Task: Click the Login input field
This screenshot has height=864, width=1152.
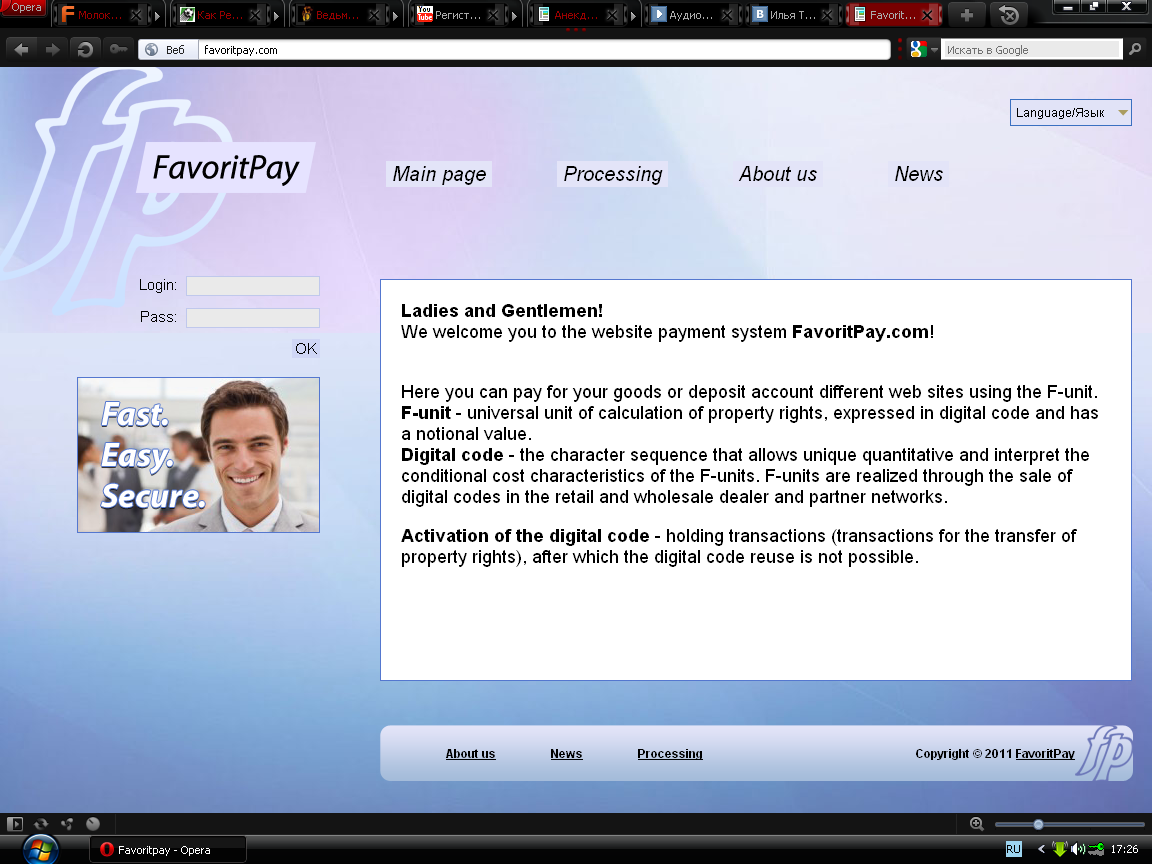Action: [x=253, y=286]
